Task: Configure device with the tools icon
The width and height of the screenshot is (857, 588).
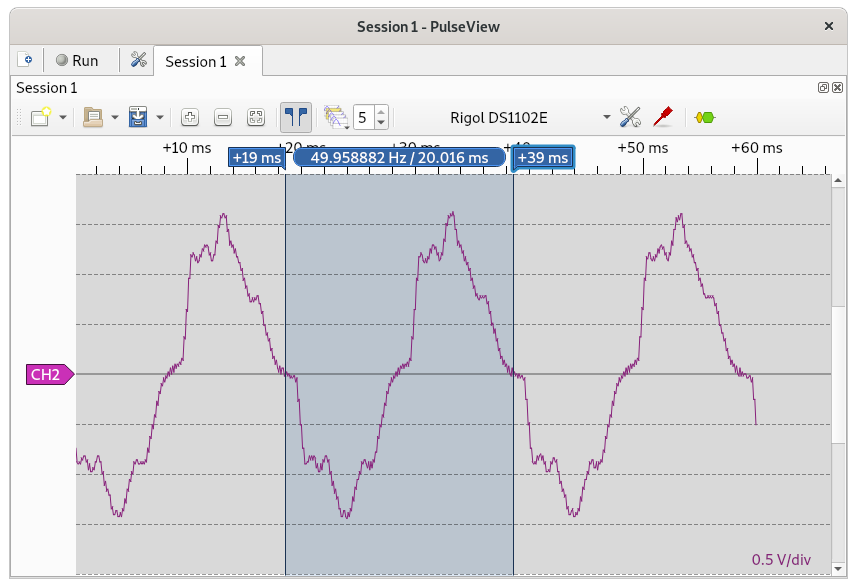Action: coord(630,117)
